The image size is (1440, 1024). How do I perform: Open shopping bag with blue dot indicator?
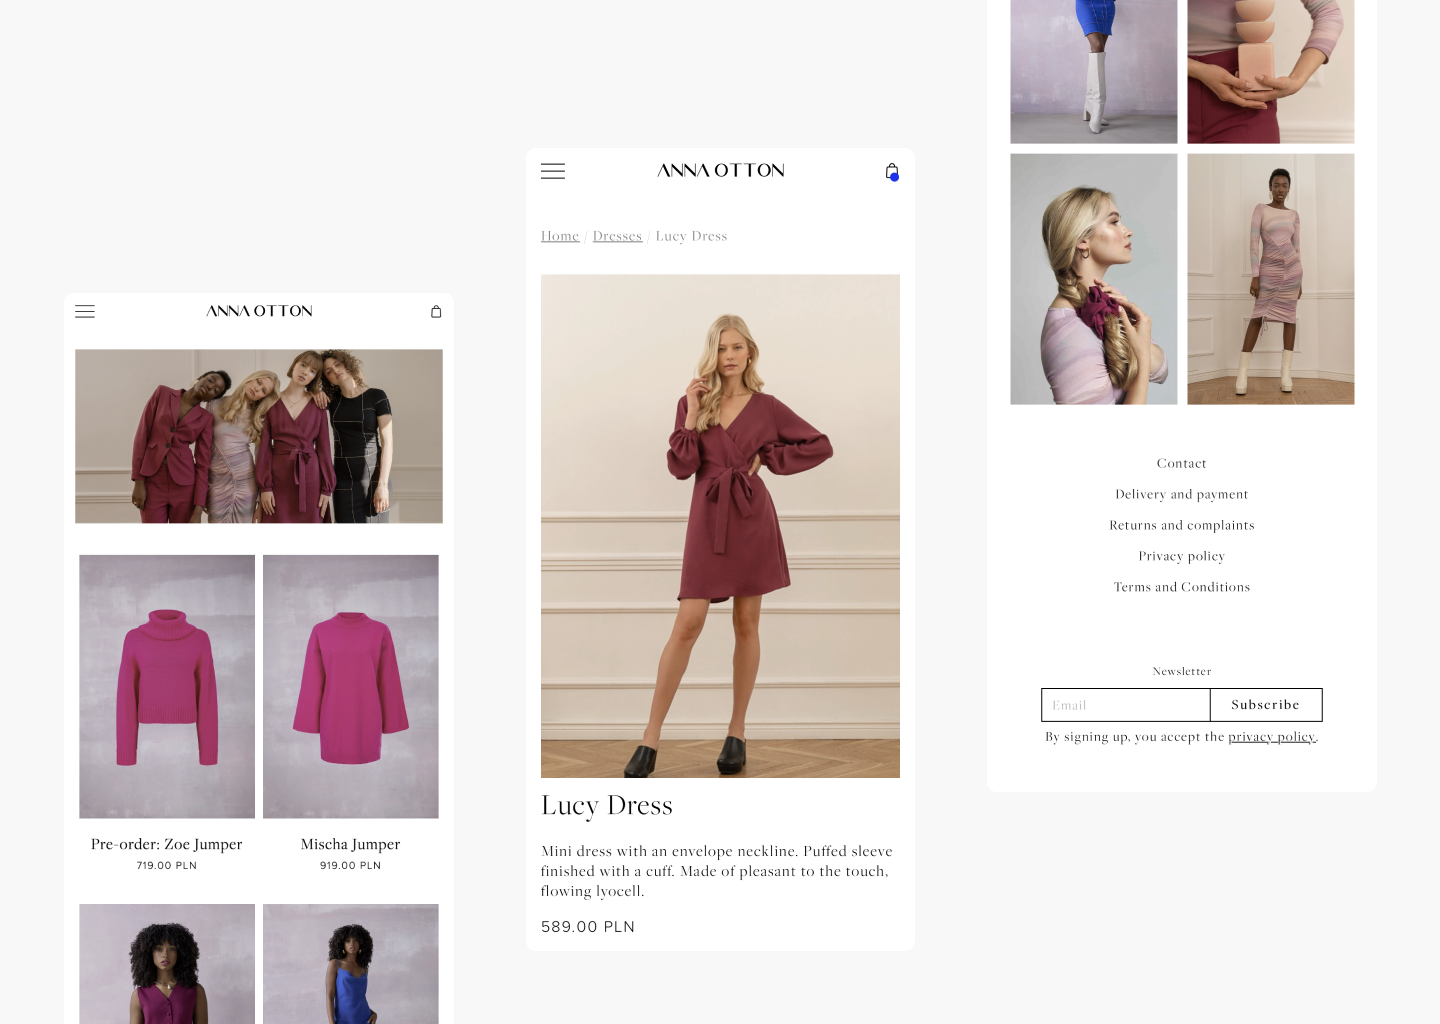(892, 172)
